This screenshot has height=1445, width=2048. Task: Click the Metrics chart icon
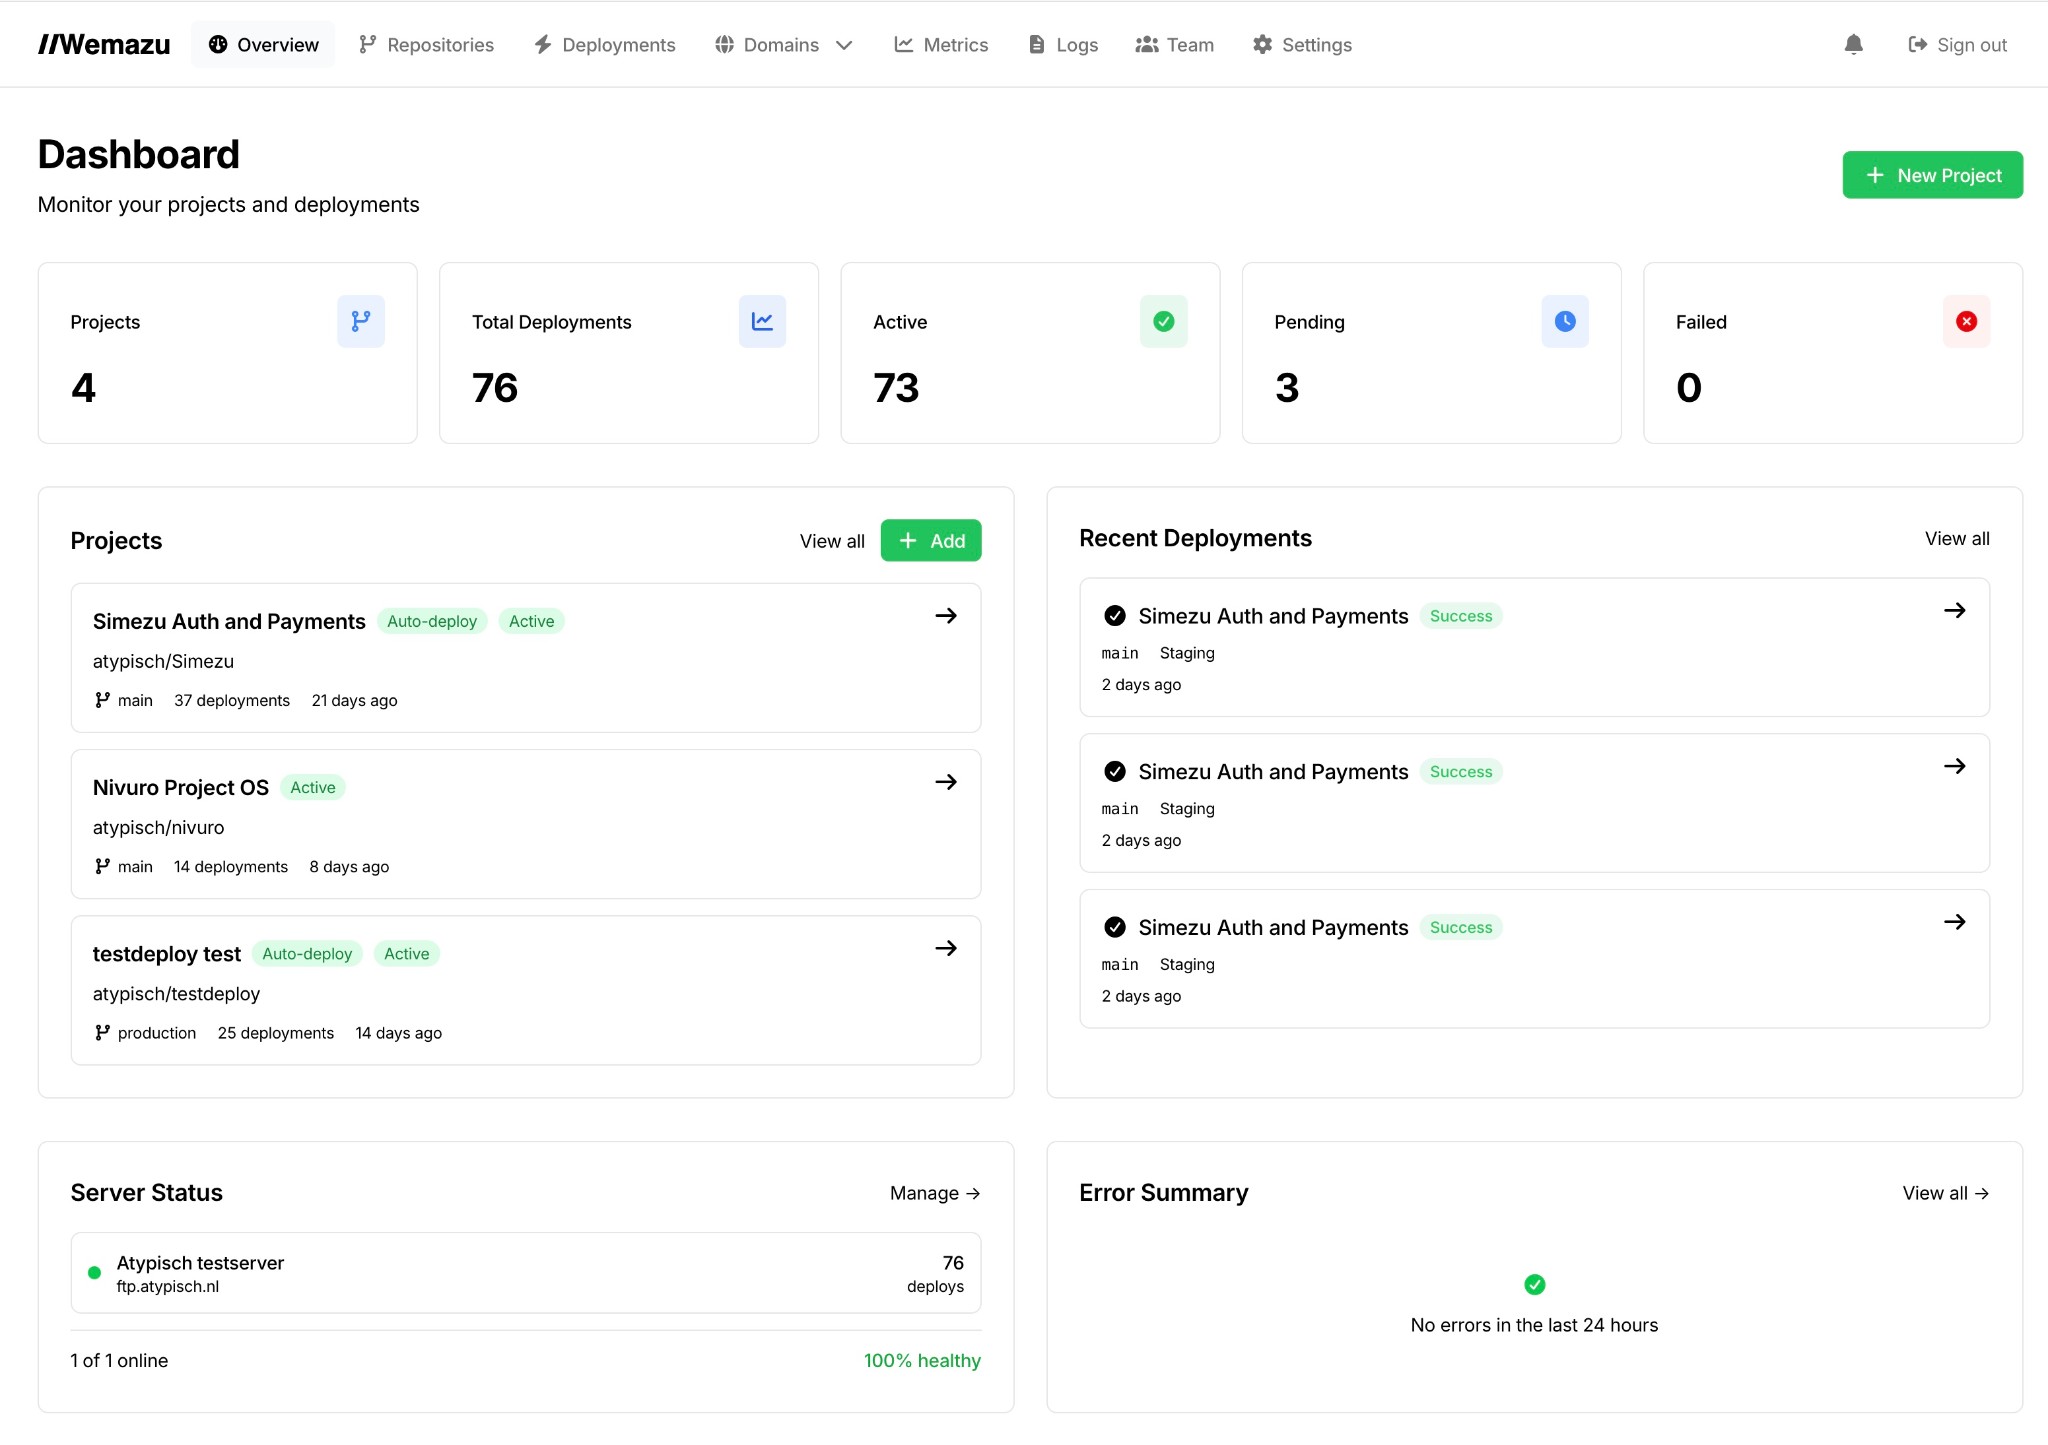(903, 44)
